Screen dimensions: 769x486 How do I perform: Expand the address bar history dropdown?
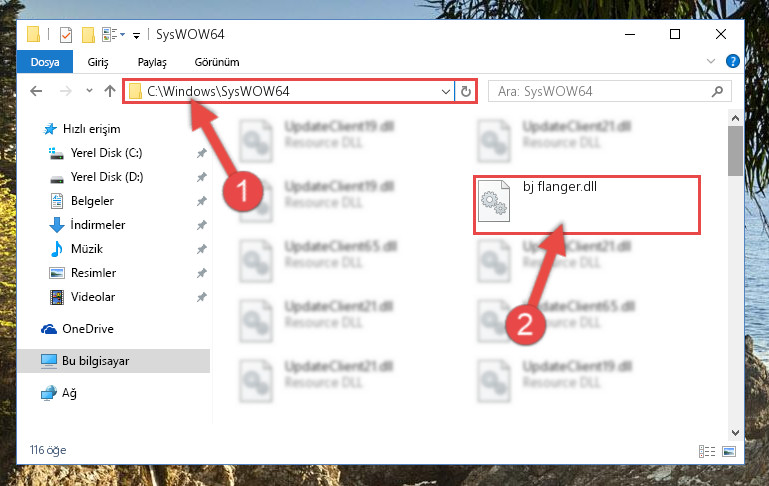pyautogui.click(x=445, y=92)
